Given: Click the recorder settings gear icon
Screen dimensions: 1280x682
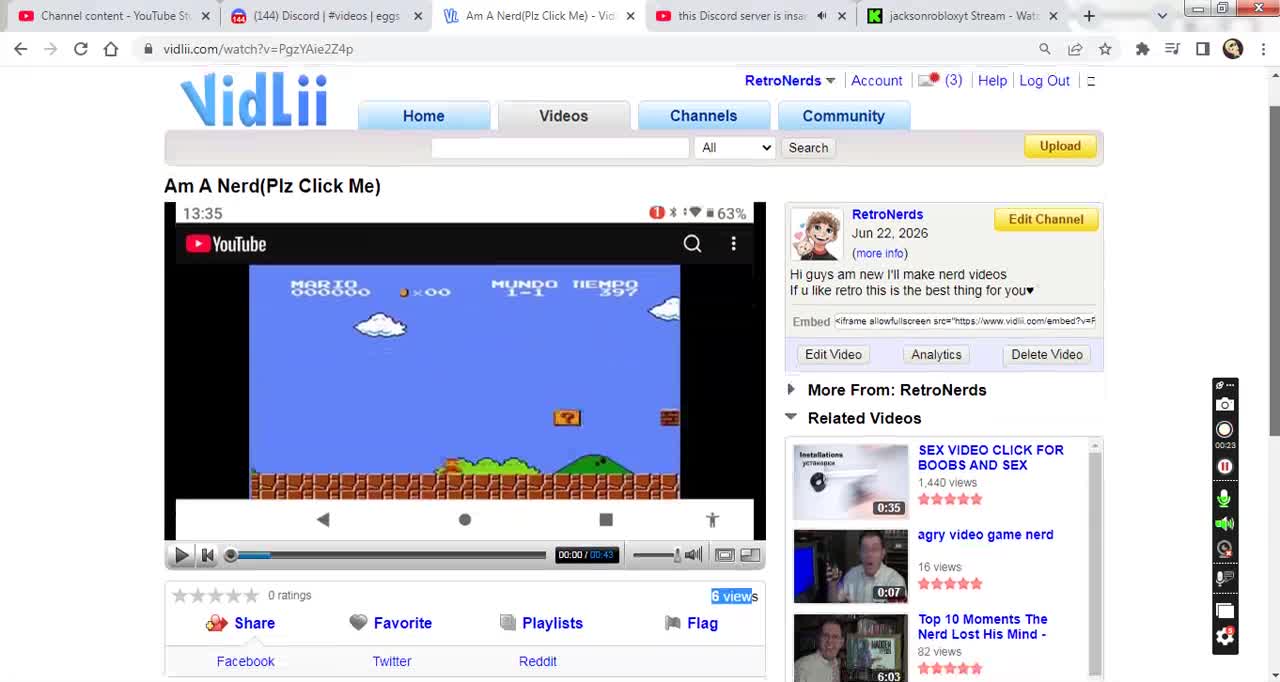Looking at the screenshot, I should [x=1225, y=637].
